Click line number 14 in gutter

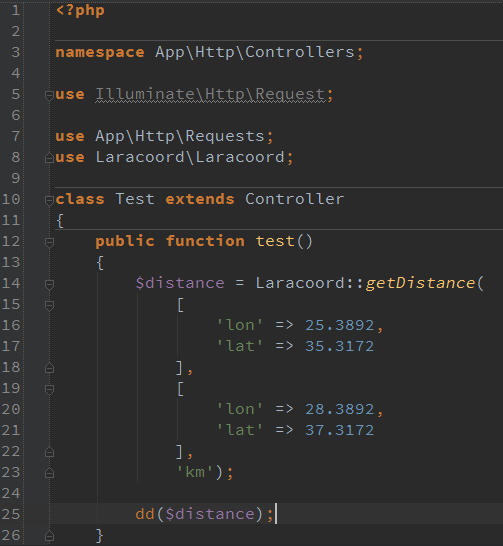[x=11, y=283]
